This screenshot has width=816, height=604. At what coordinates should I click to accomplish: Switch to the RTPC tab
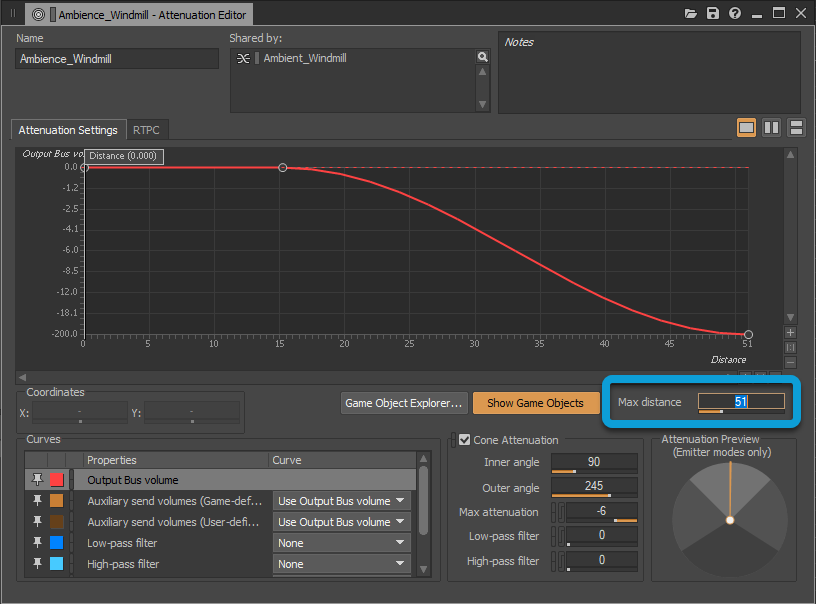[x=146, y=130]
